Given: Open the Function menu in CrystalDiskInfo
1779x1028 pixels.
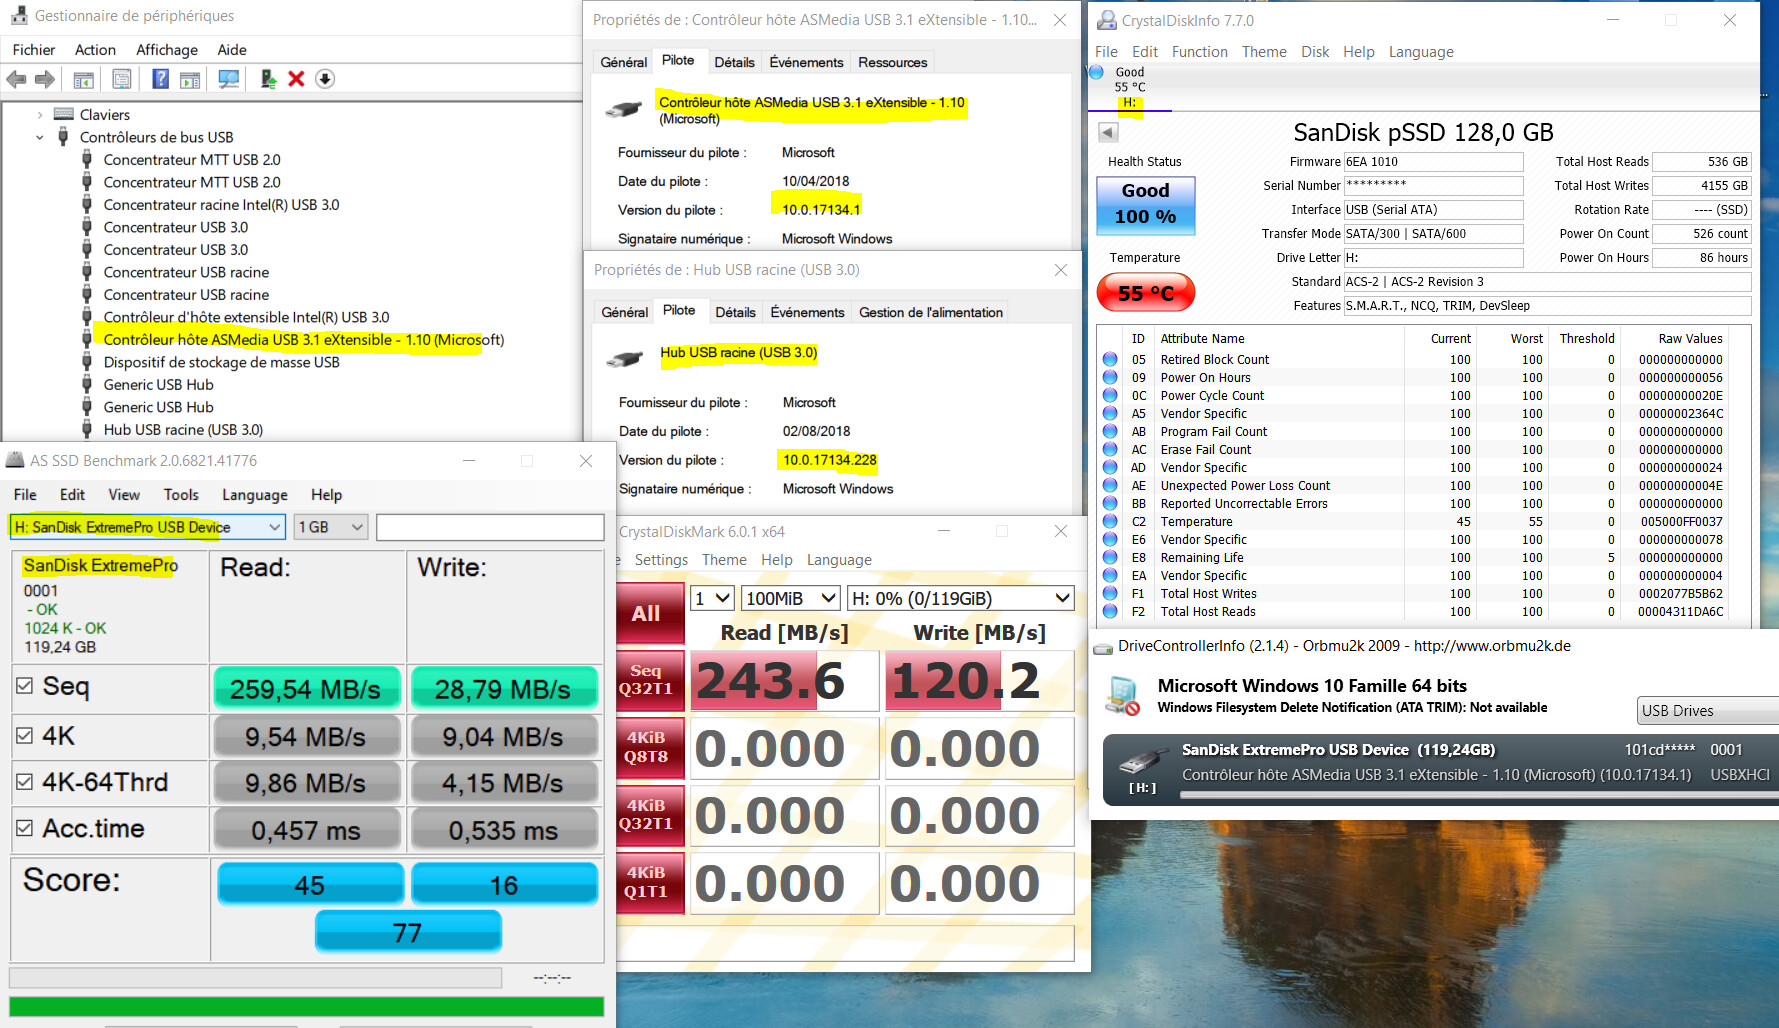Looking at the screenshot, I should coord(1199,52).
